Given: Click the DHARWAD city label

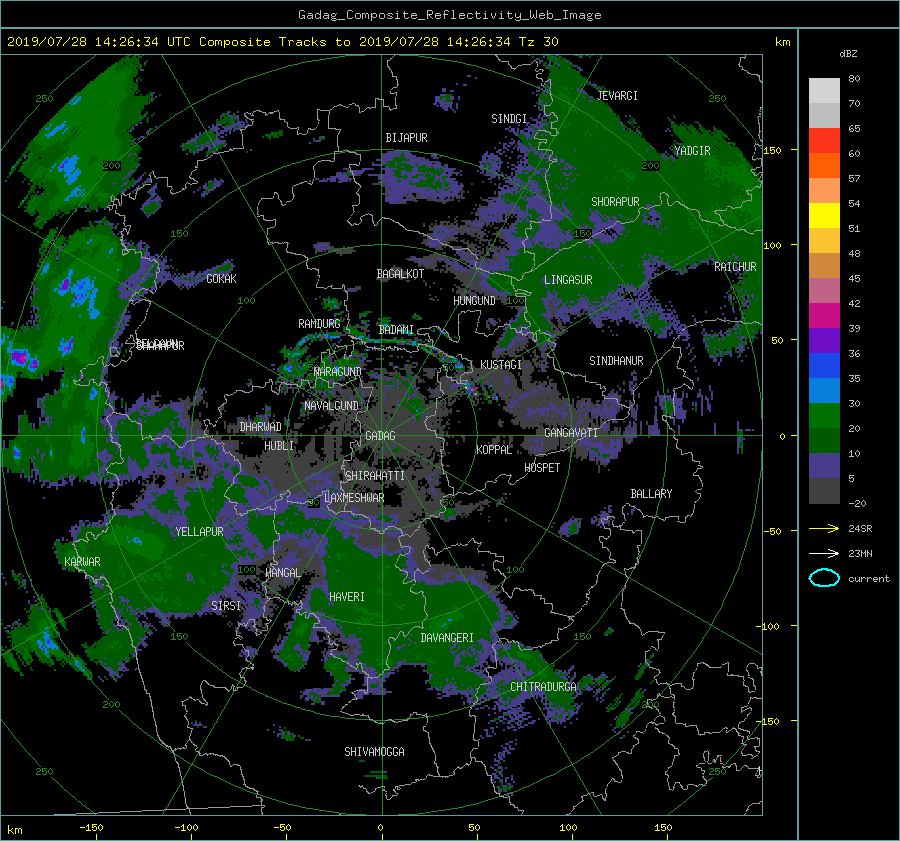Looking at the screenshot, I should (261, 427).
